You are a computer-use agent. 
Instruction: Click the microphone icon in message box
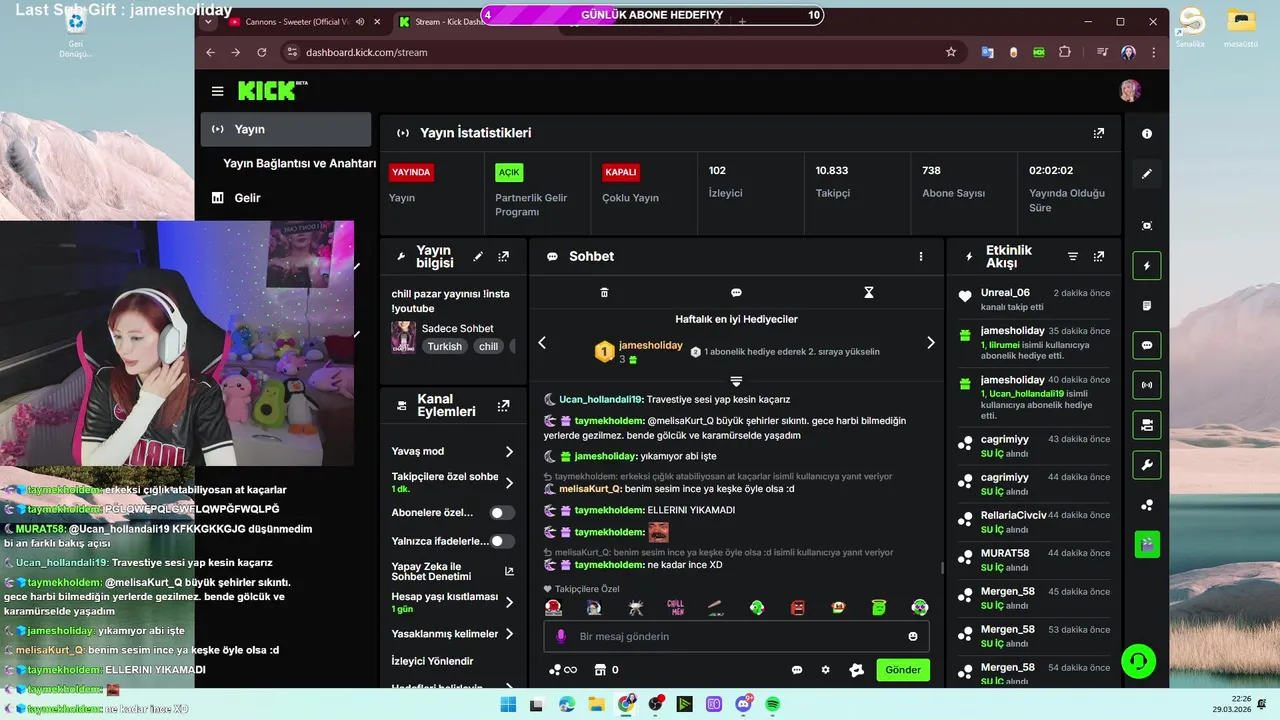pos(561,636)
